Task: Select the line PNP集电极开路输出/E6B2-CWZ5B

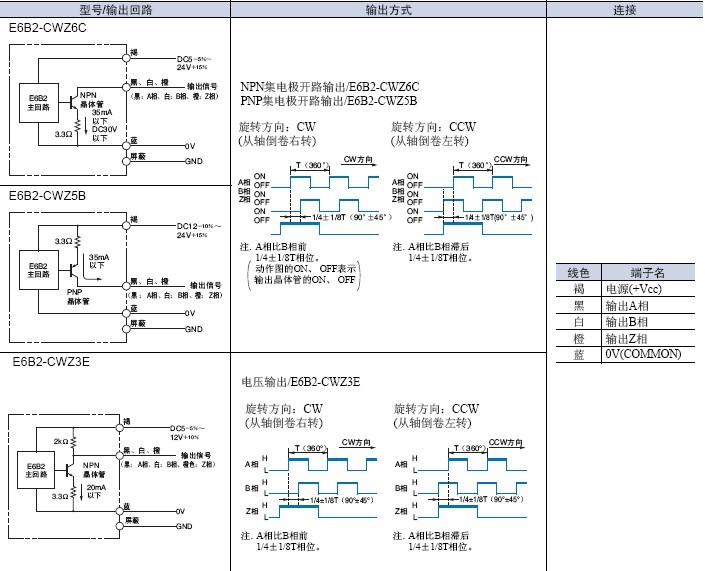Action: [329, 100]
